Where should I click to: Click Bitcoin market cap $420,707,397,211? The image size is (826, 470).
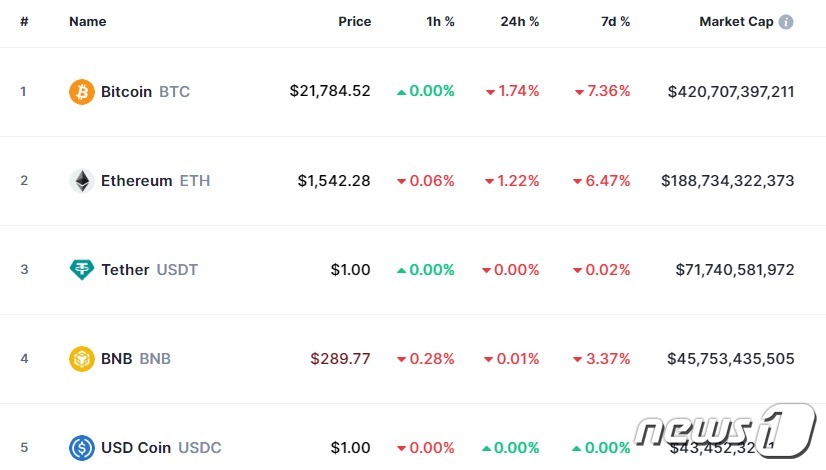(x=731, y=92)
